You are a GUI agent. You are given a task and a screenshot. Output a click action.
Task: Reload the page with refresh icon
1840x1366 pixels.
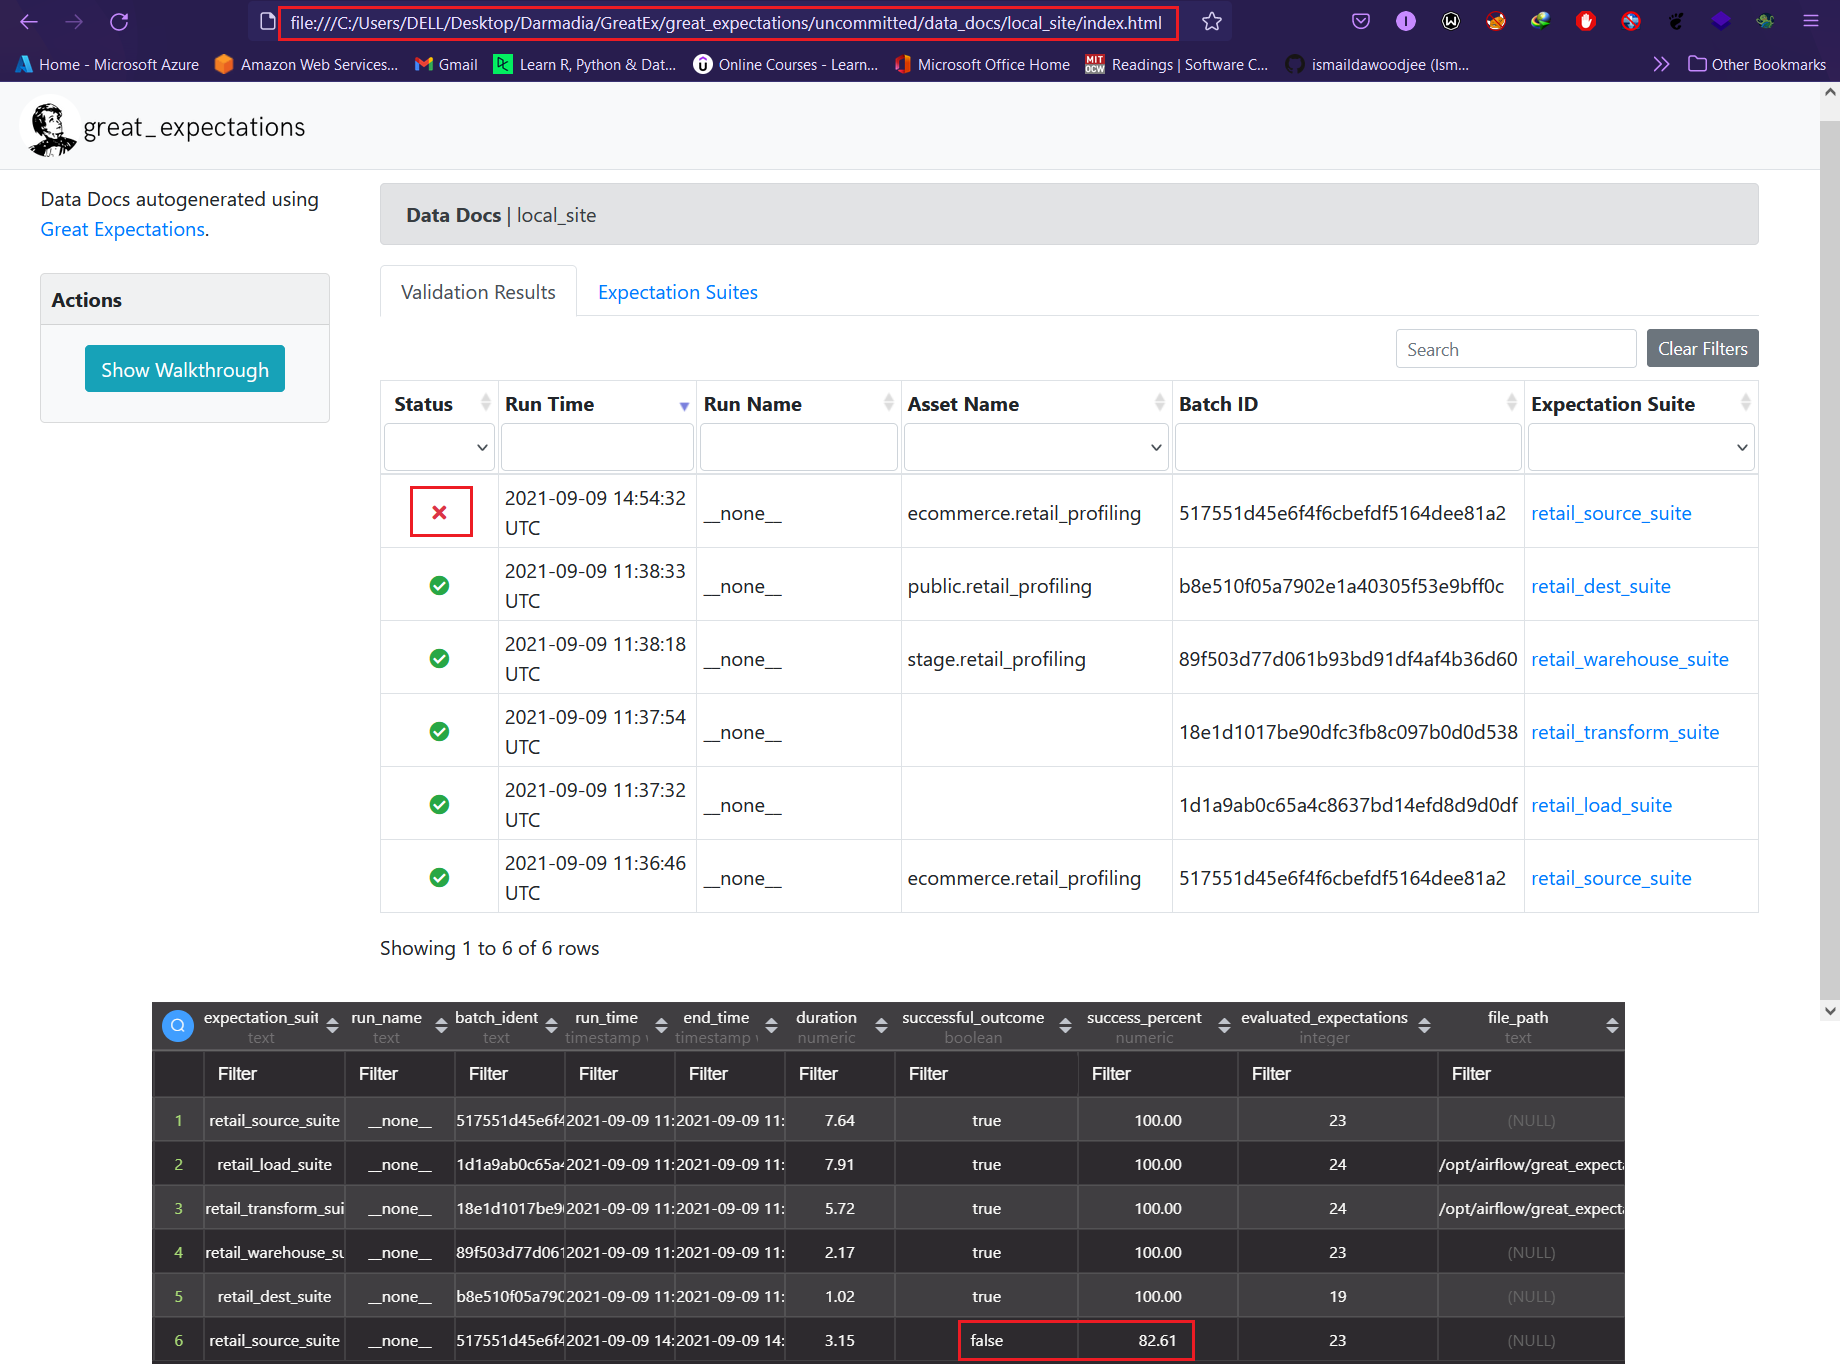(x=119, y=22)
